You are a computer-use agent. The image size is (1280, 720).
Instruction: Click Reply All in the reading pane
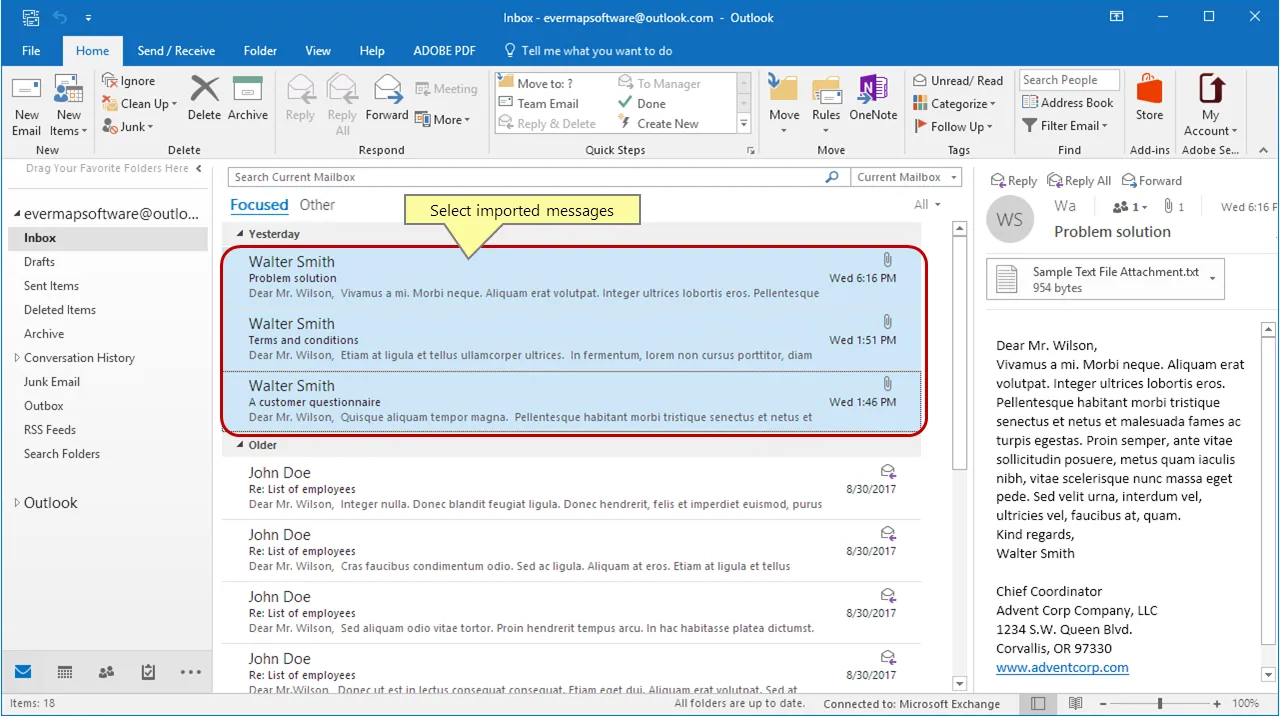point(1079,181)
